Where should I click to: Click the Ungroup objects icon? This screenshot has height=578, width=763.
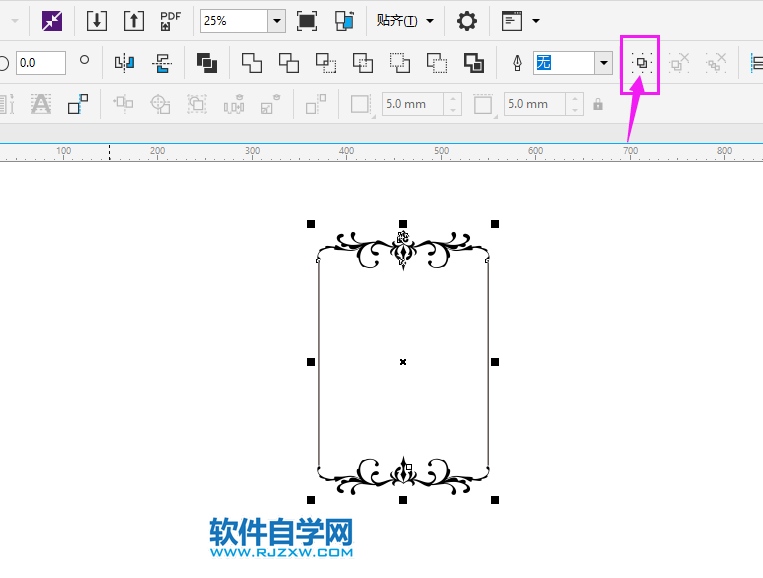[679, 63]
